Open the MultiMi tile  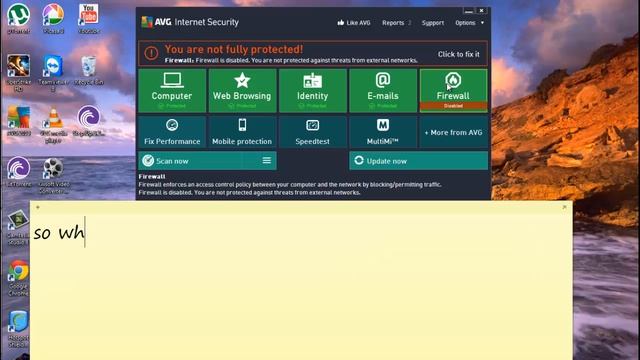point(383,132)
